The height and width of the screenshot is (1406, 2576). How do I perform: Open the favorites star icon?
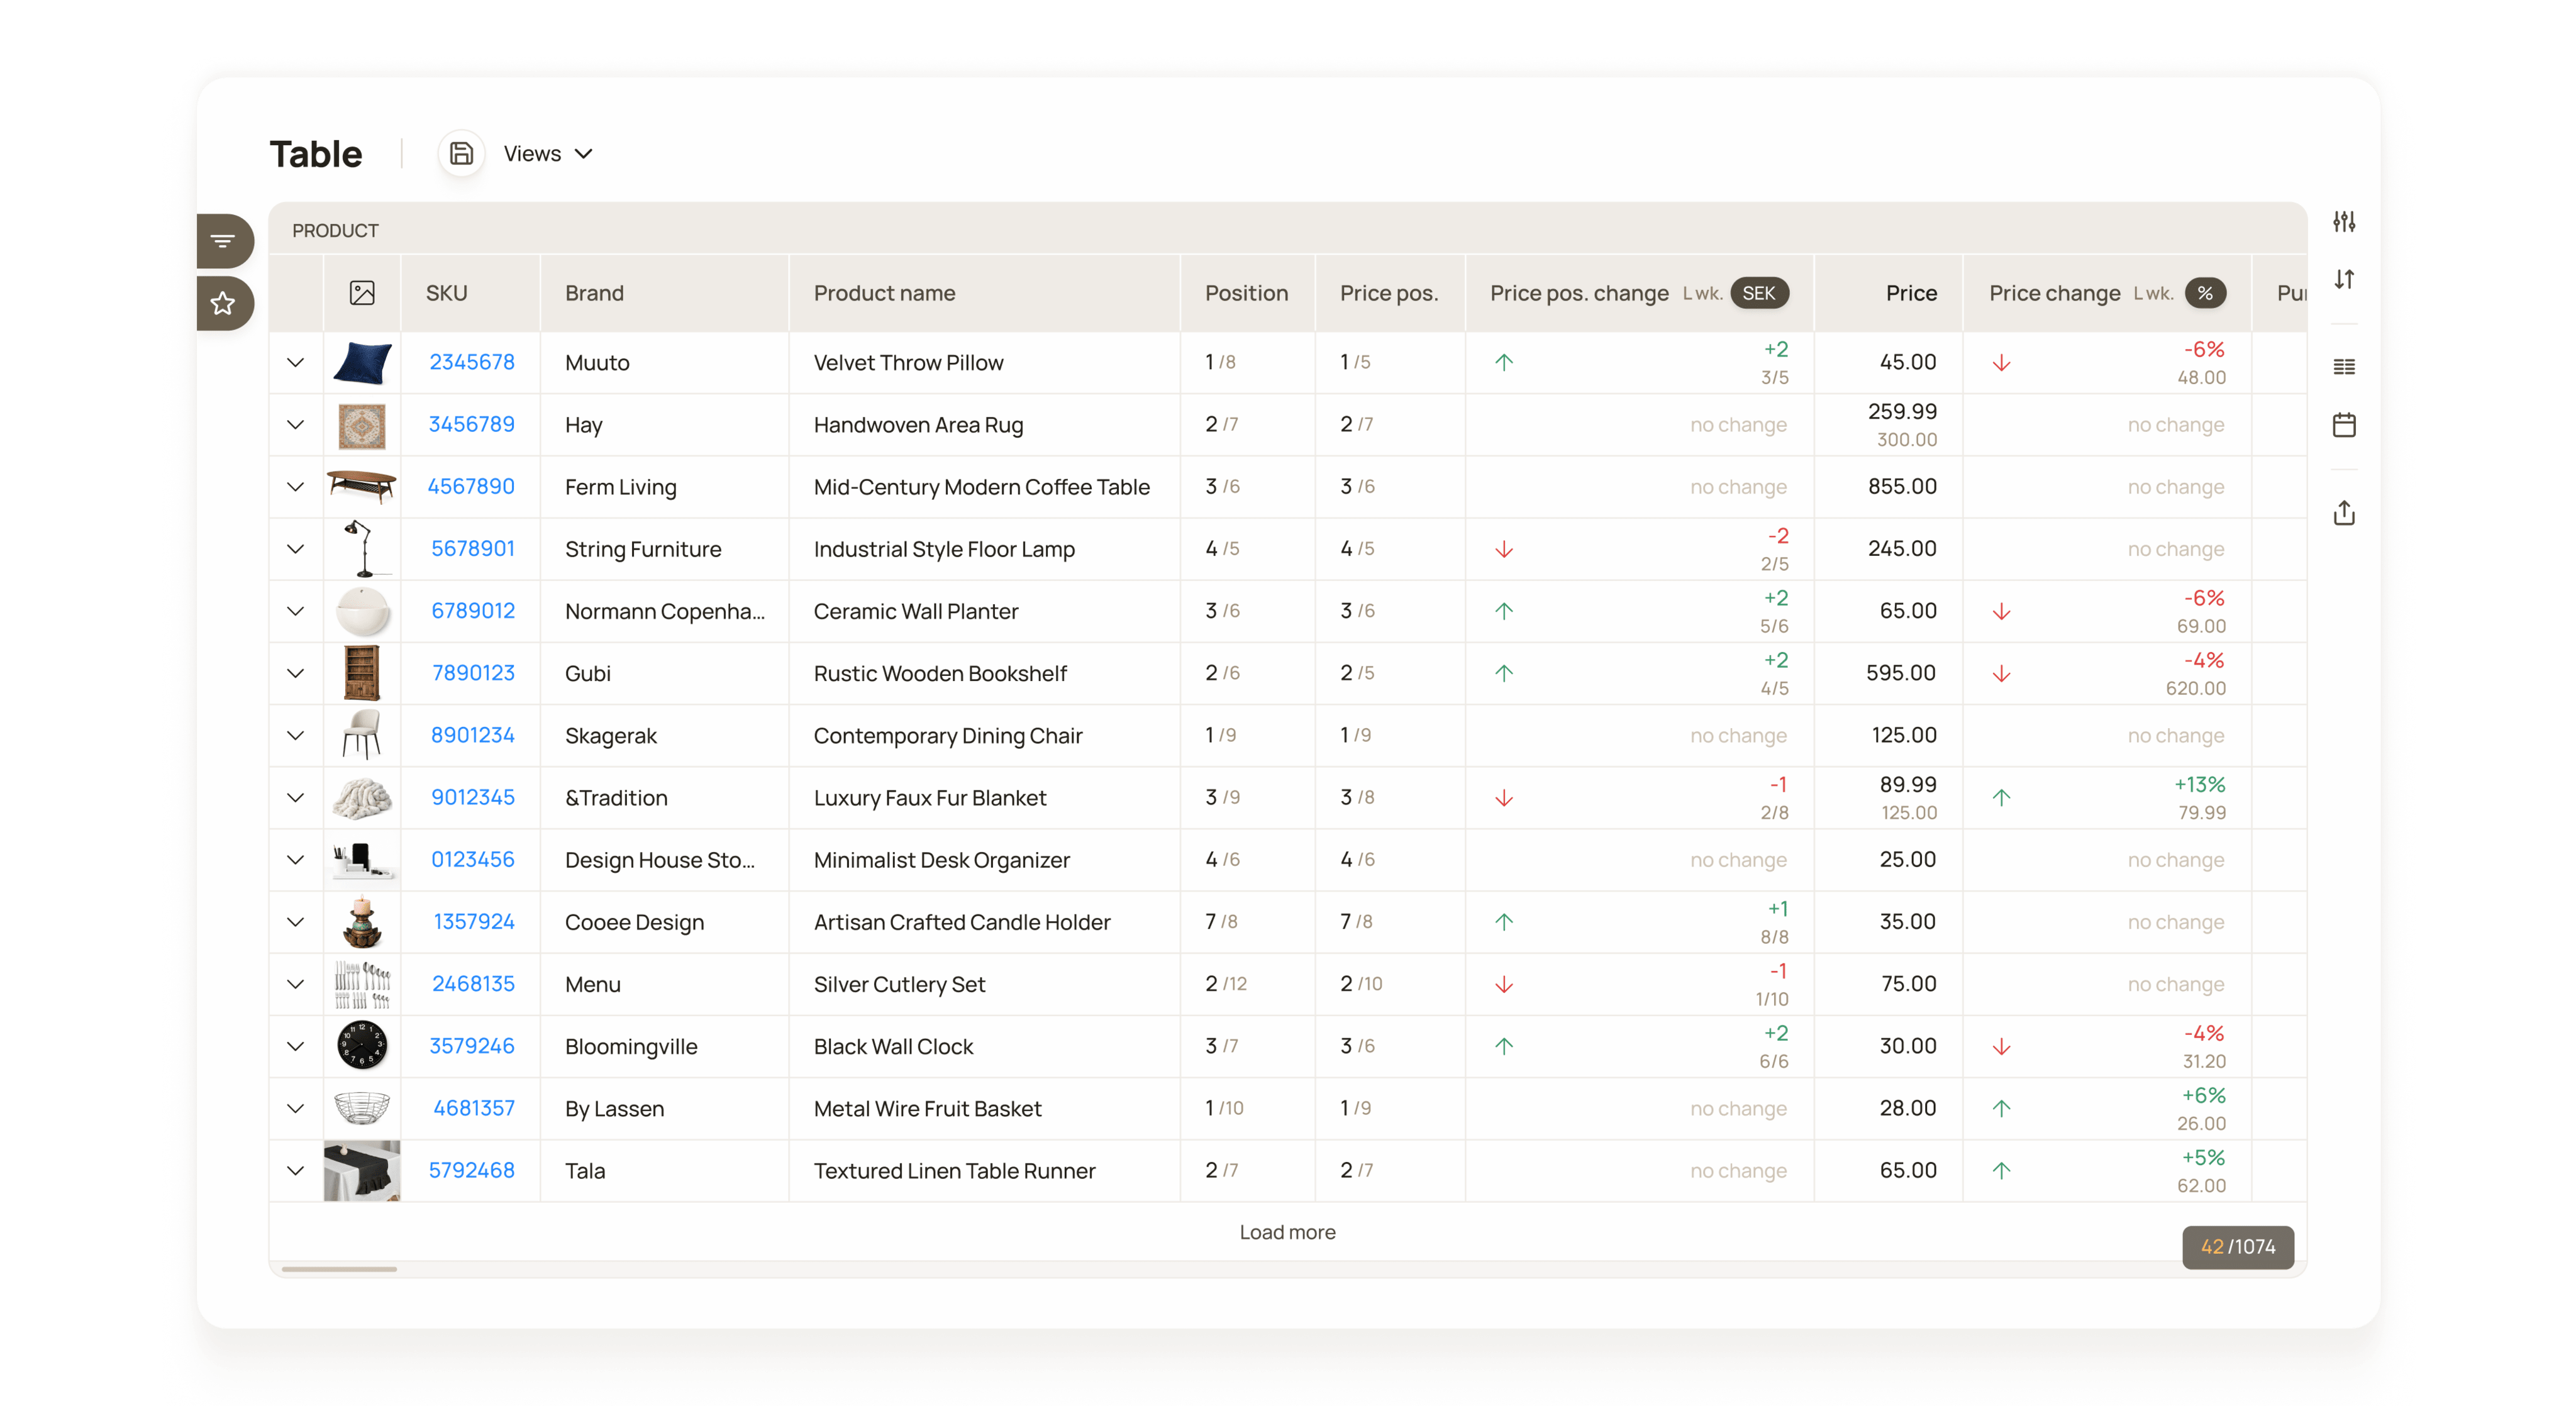point(223,303)
